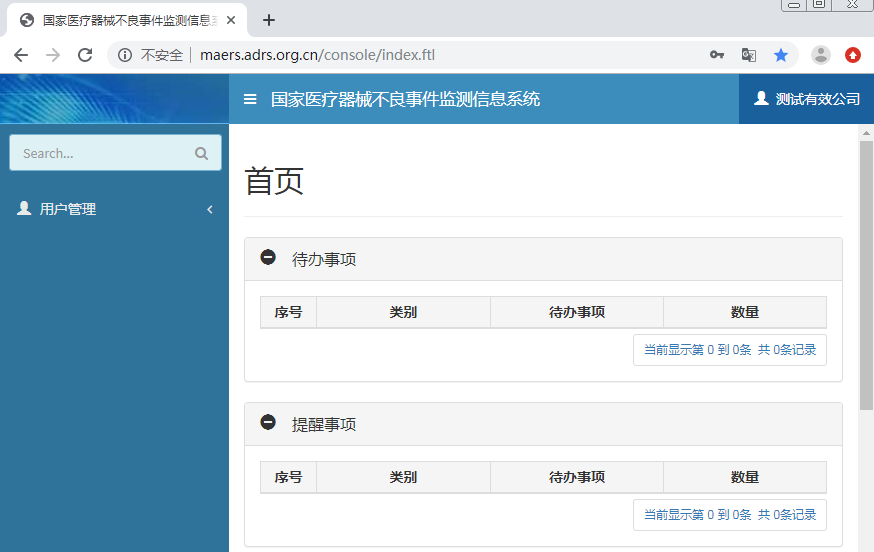Click the sidebar Search input field
This screenshot has width=874, height=552.
(100, 153)
